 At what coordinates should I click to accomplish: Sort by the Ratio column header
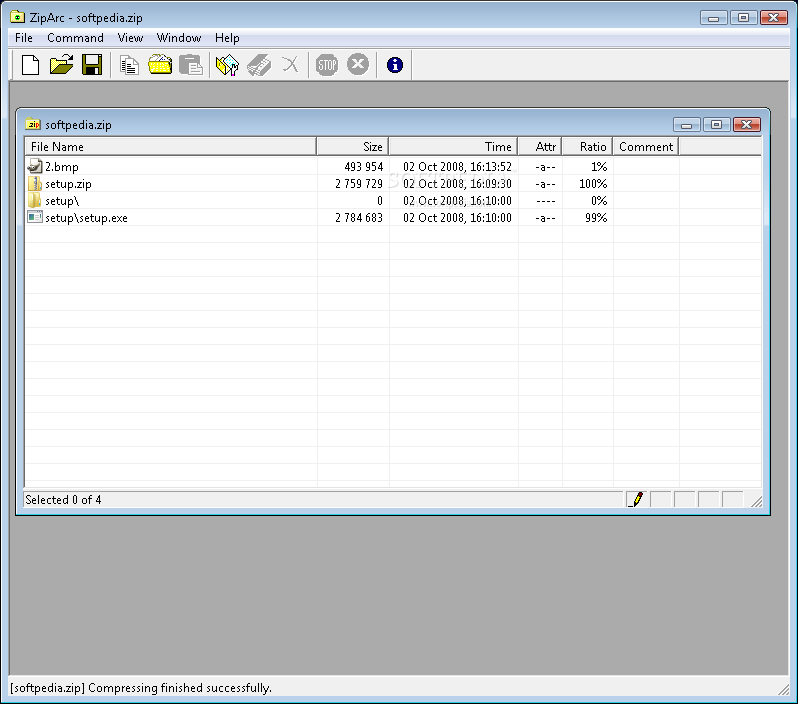tap(587, 147)
